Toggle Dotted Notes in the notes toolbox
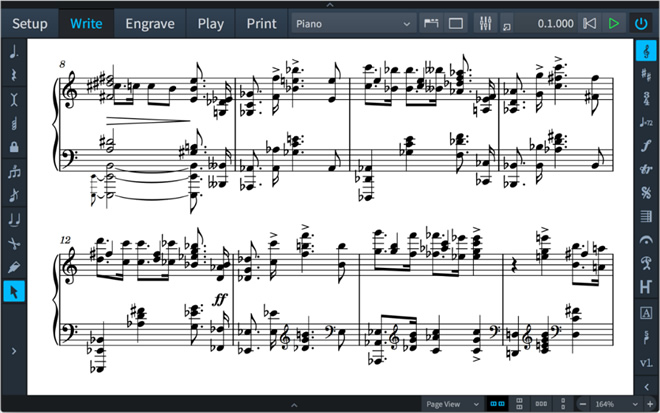The height and width of the screenshot is (413, 660). click(14, 52)
